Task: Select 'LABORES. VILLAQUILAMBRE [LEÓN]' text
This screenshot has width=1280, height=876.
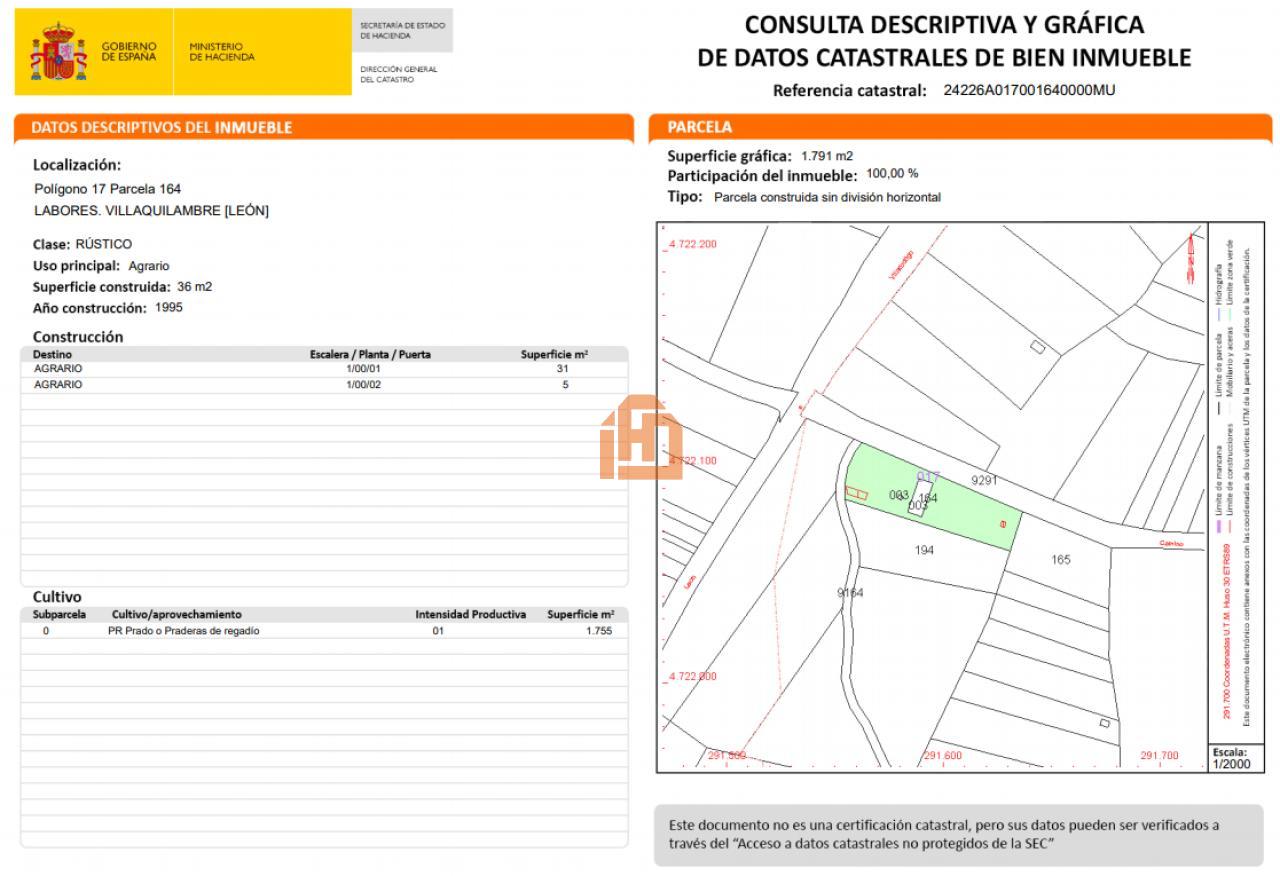Action: click(x=151, y=211)
